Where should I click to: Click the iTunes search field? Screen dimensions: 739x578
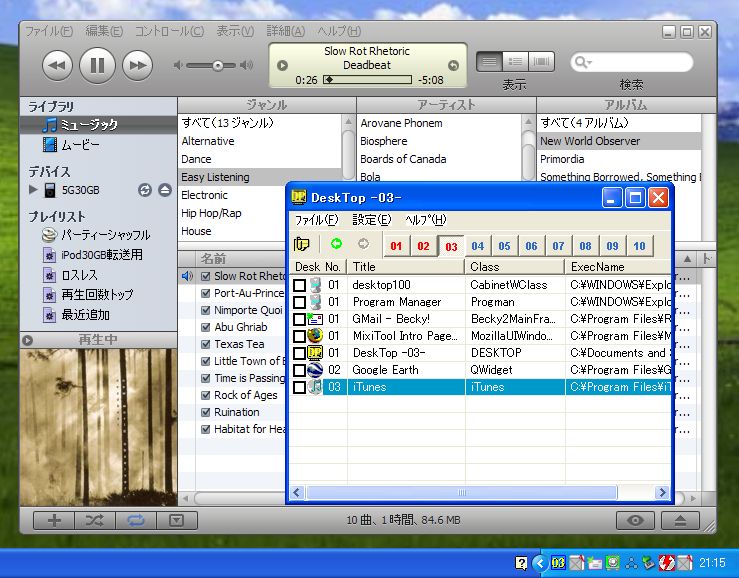point(632,62)
